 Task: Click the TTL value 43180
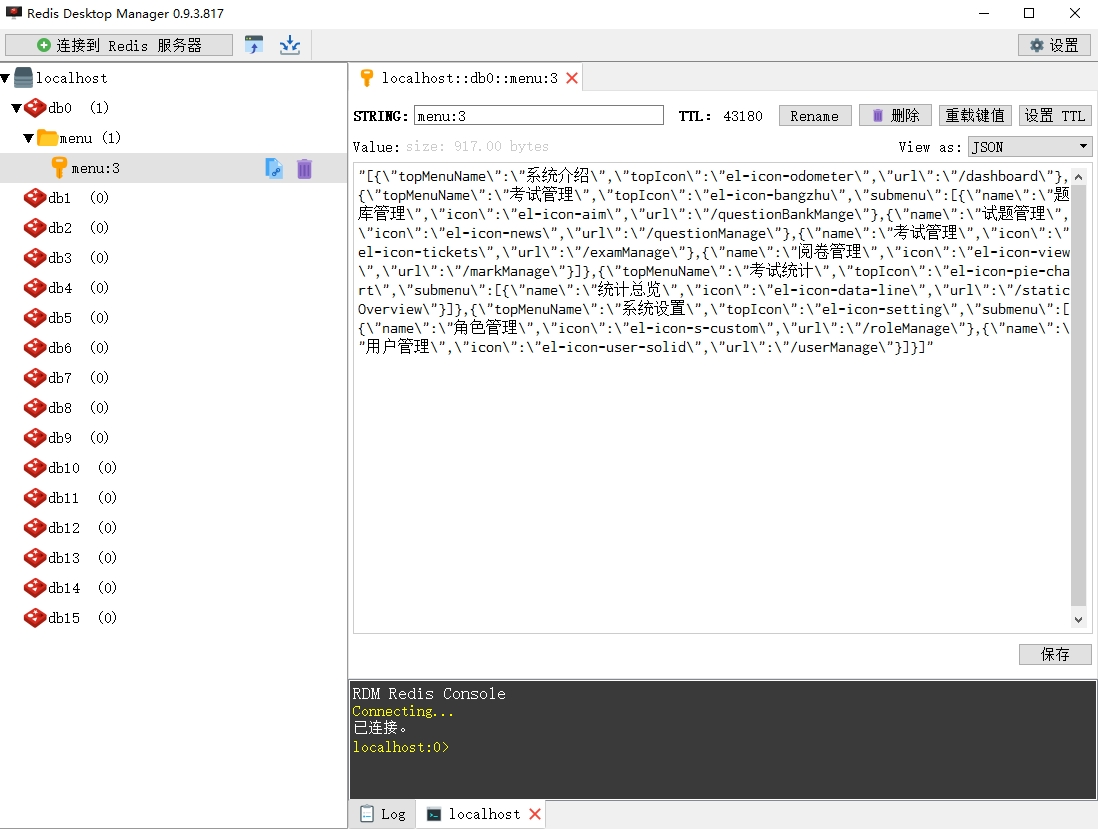click(x=742, y=116)
